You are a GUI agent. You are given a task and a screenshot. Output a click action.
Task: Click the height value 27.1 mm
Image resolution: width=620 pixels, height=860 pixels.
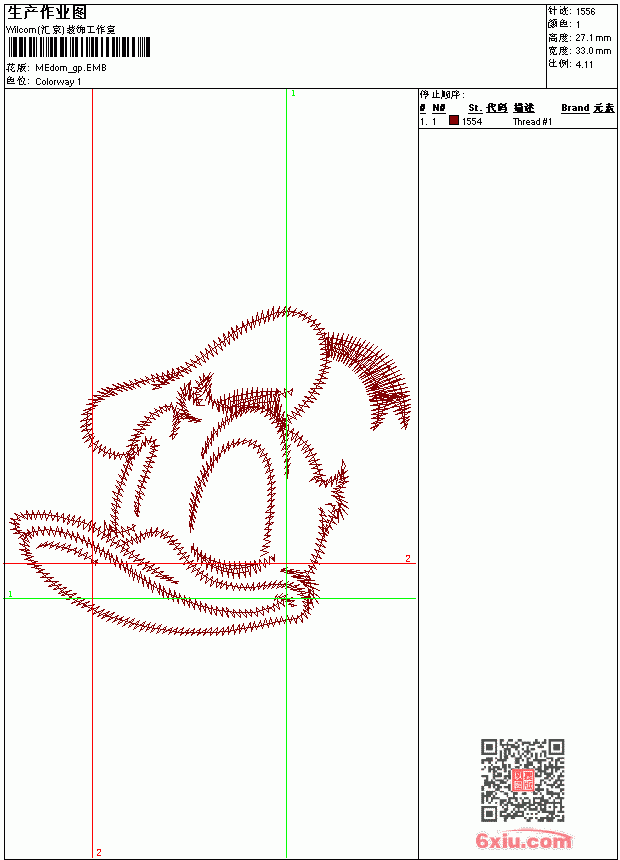pyautogui.click(x=593, y=38)
